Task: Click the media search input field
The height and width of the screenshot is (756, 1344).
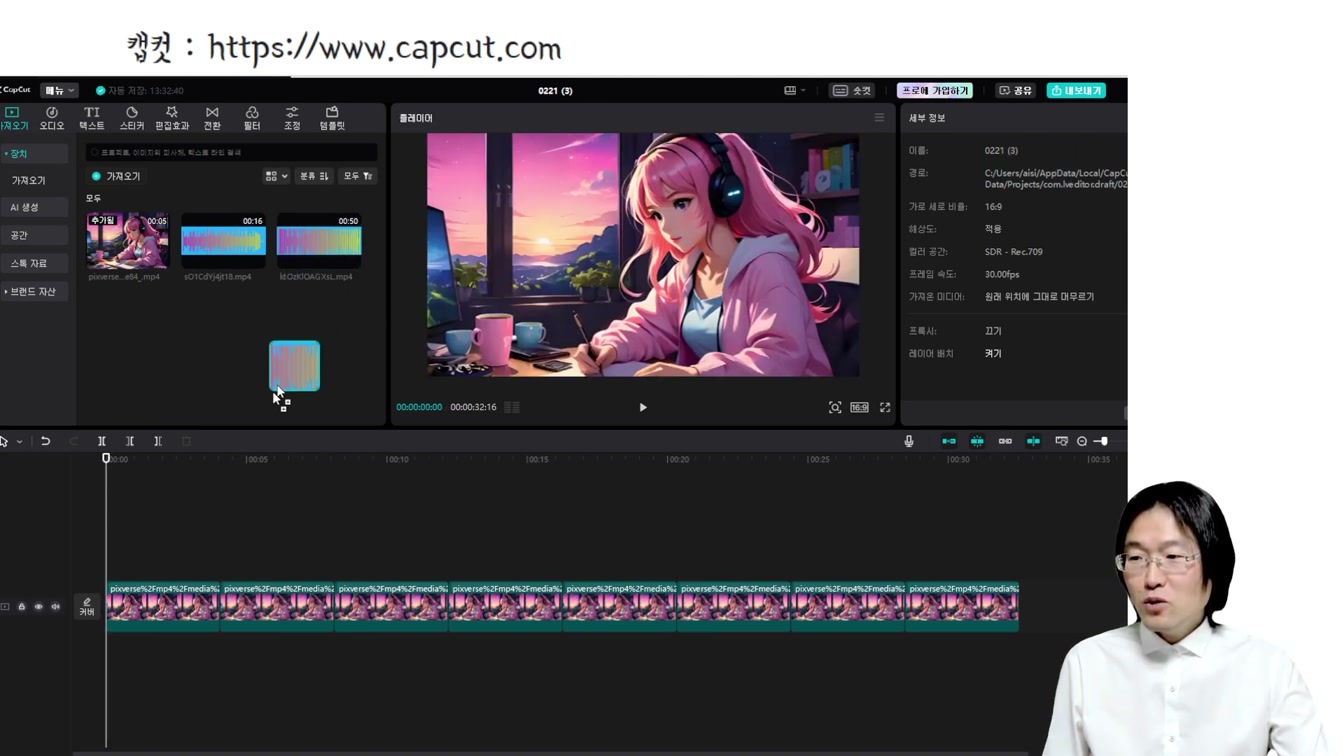Action: 232,152
